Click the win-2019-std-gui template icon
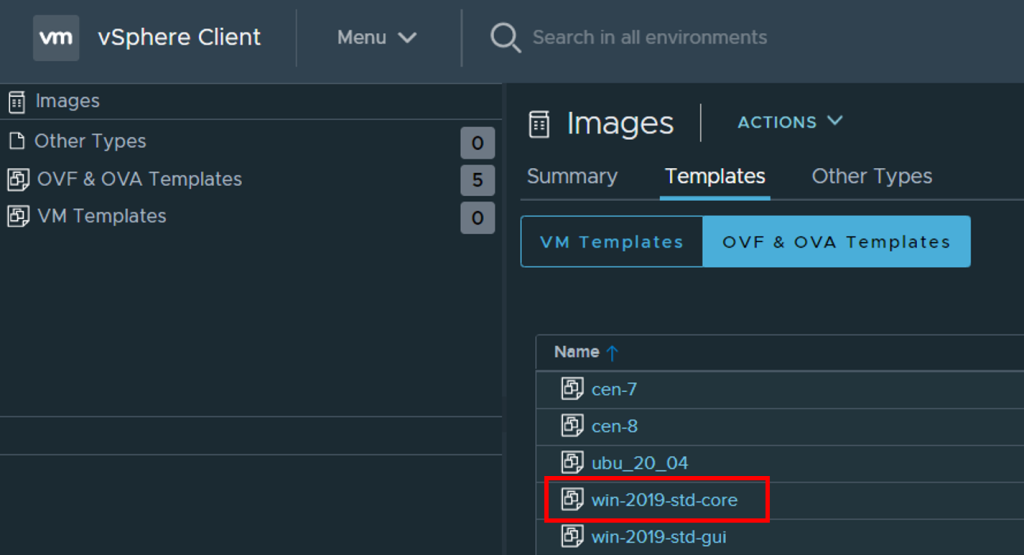1024x555 pixels. [572, 536]
